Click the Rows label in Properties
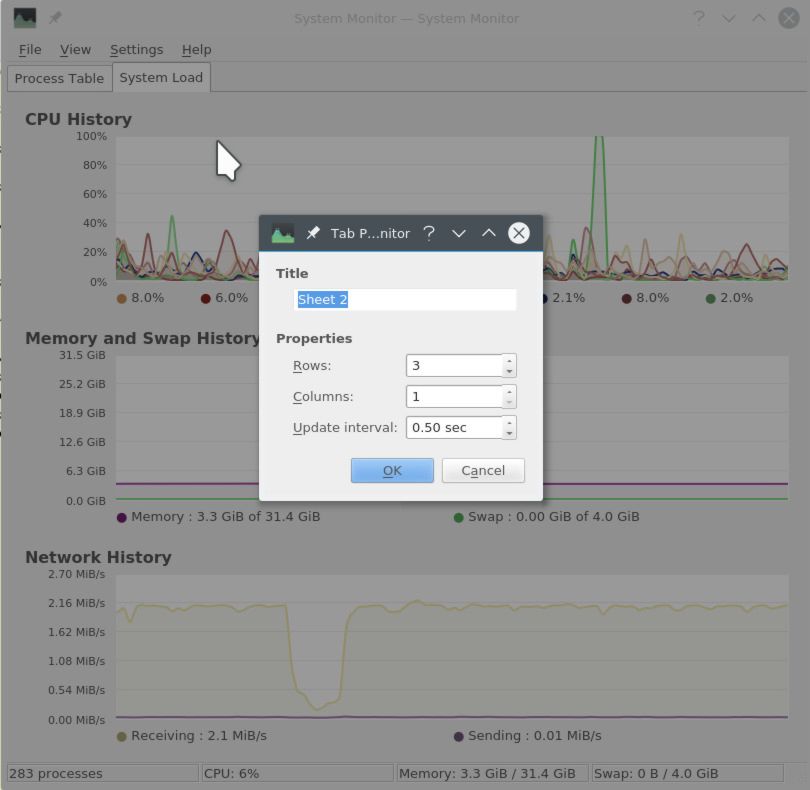The width and height of the screenshot is (810, 790). point(312,366)
